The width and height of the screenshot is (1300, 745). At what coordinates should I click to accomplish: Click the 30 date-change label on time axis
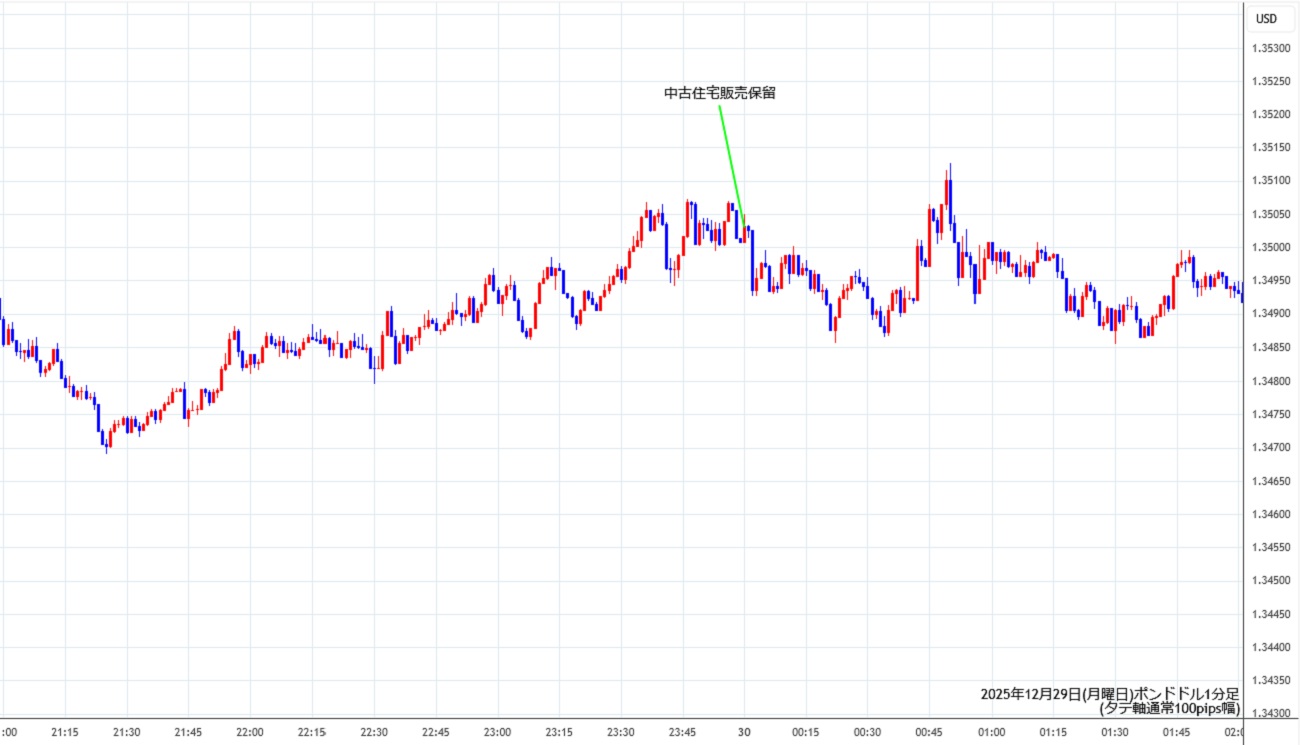[744, 732]
